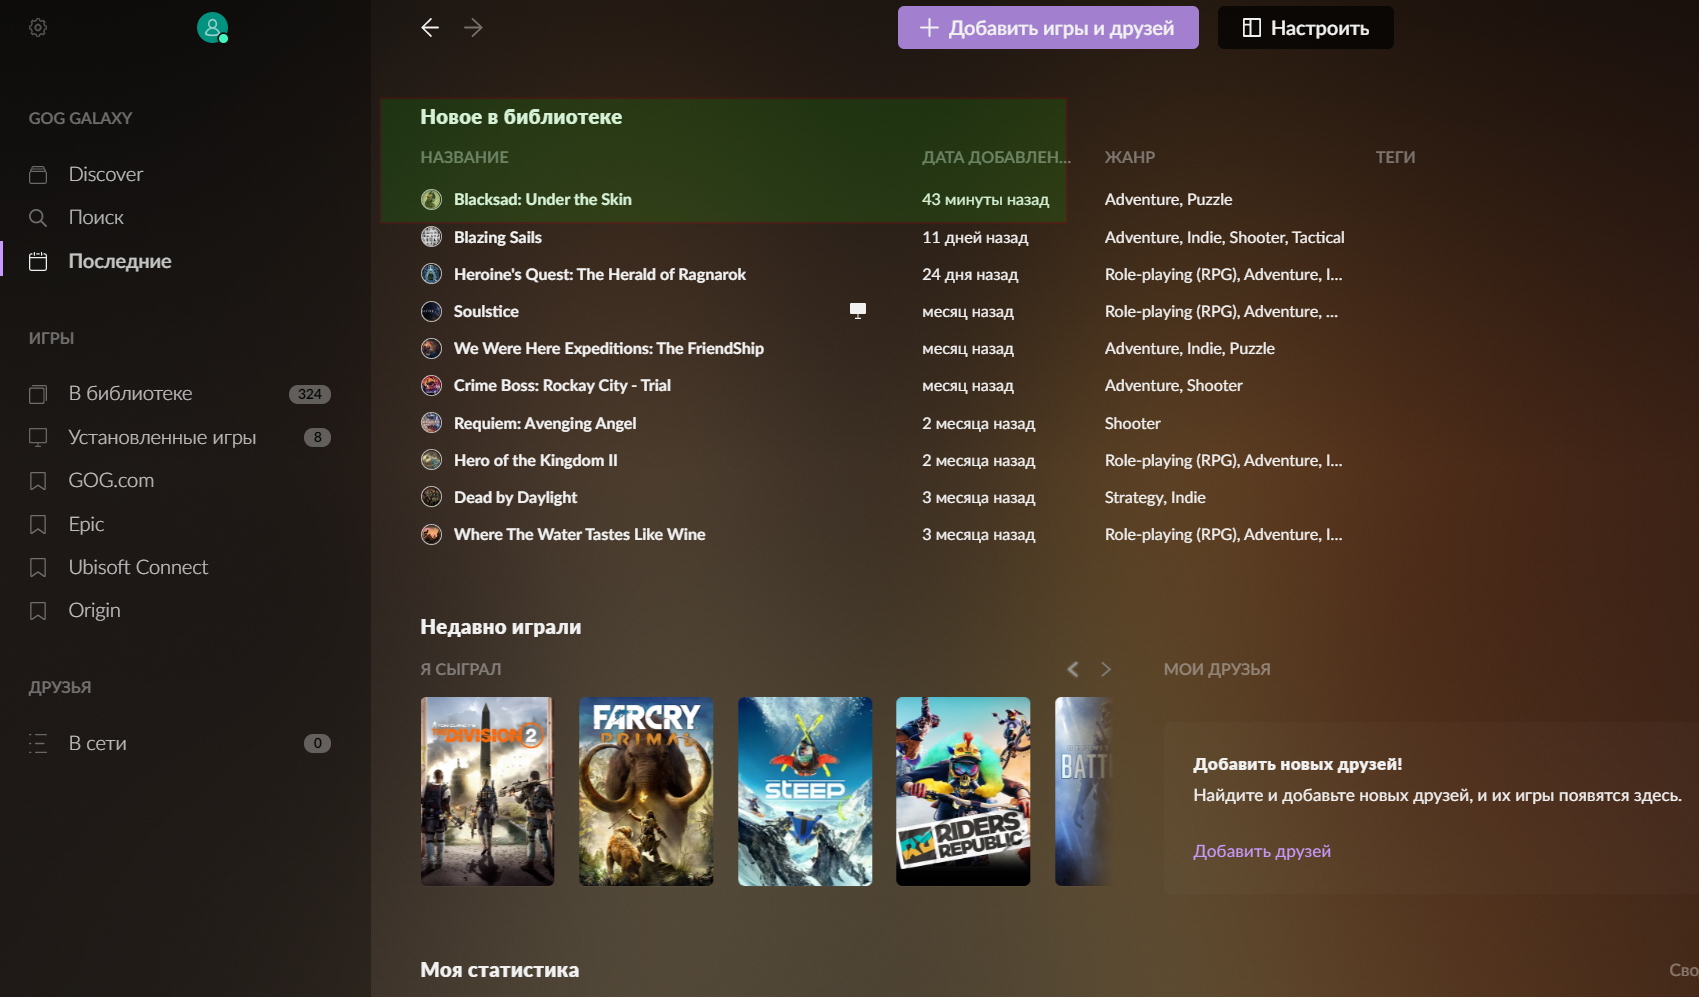Click the 8 badge next to Установленные игры
This screenshot has width=1699, height=997.
click(317, 437)
